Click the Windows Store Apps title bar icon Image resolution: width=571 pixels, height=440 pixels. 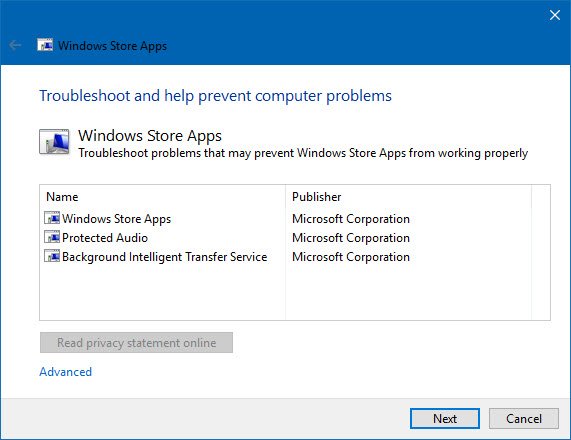click(45, 45)
